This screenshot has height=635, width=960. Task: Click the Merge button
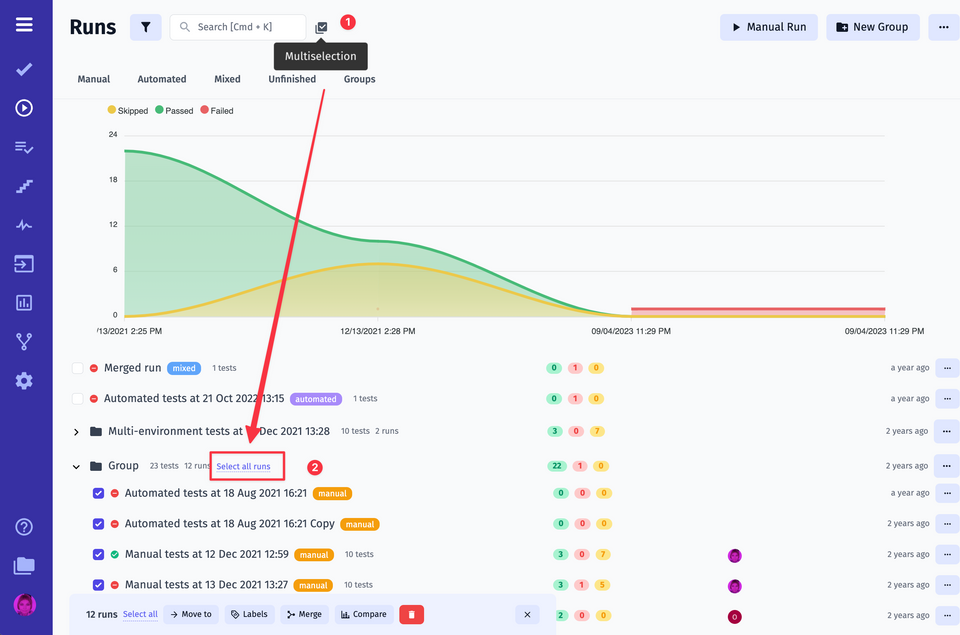[x=305, y=614]
